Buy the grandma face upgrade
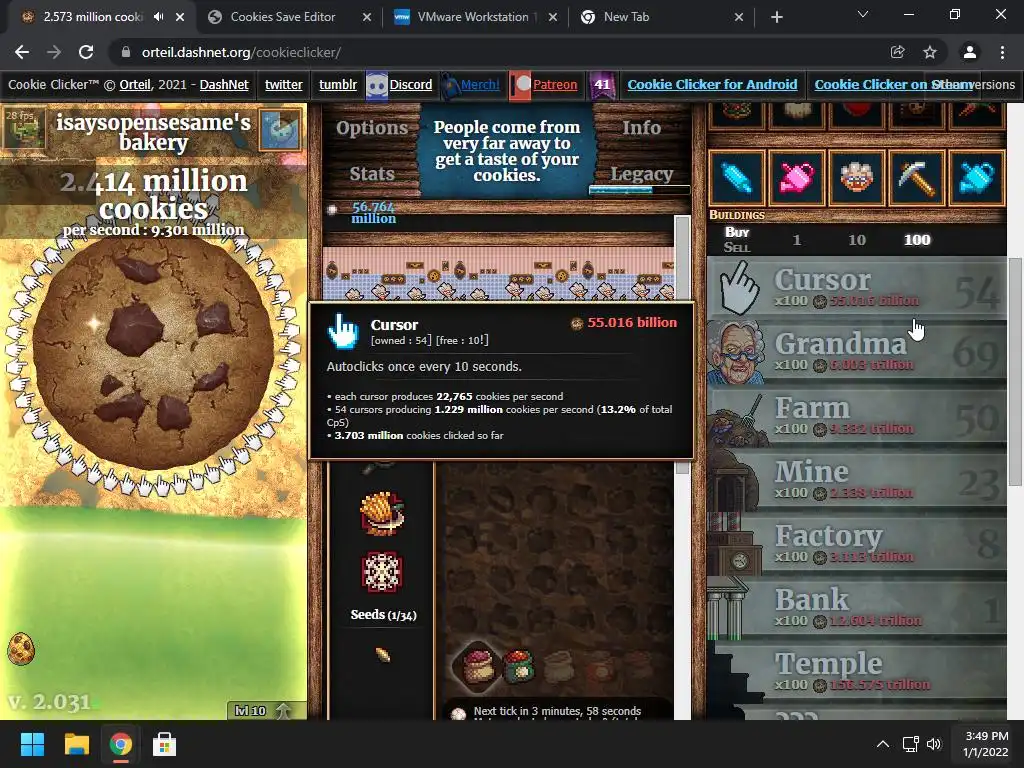The height and width of the screenshot is (768, 1024). tap(856, 178)
